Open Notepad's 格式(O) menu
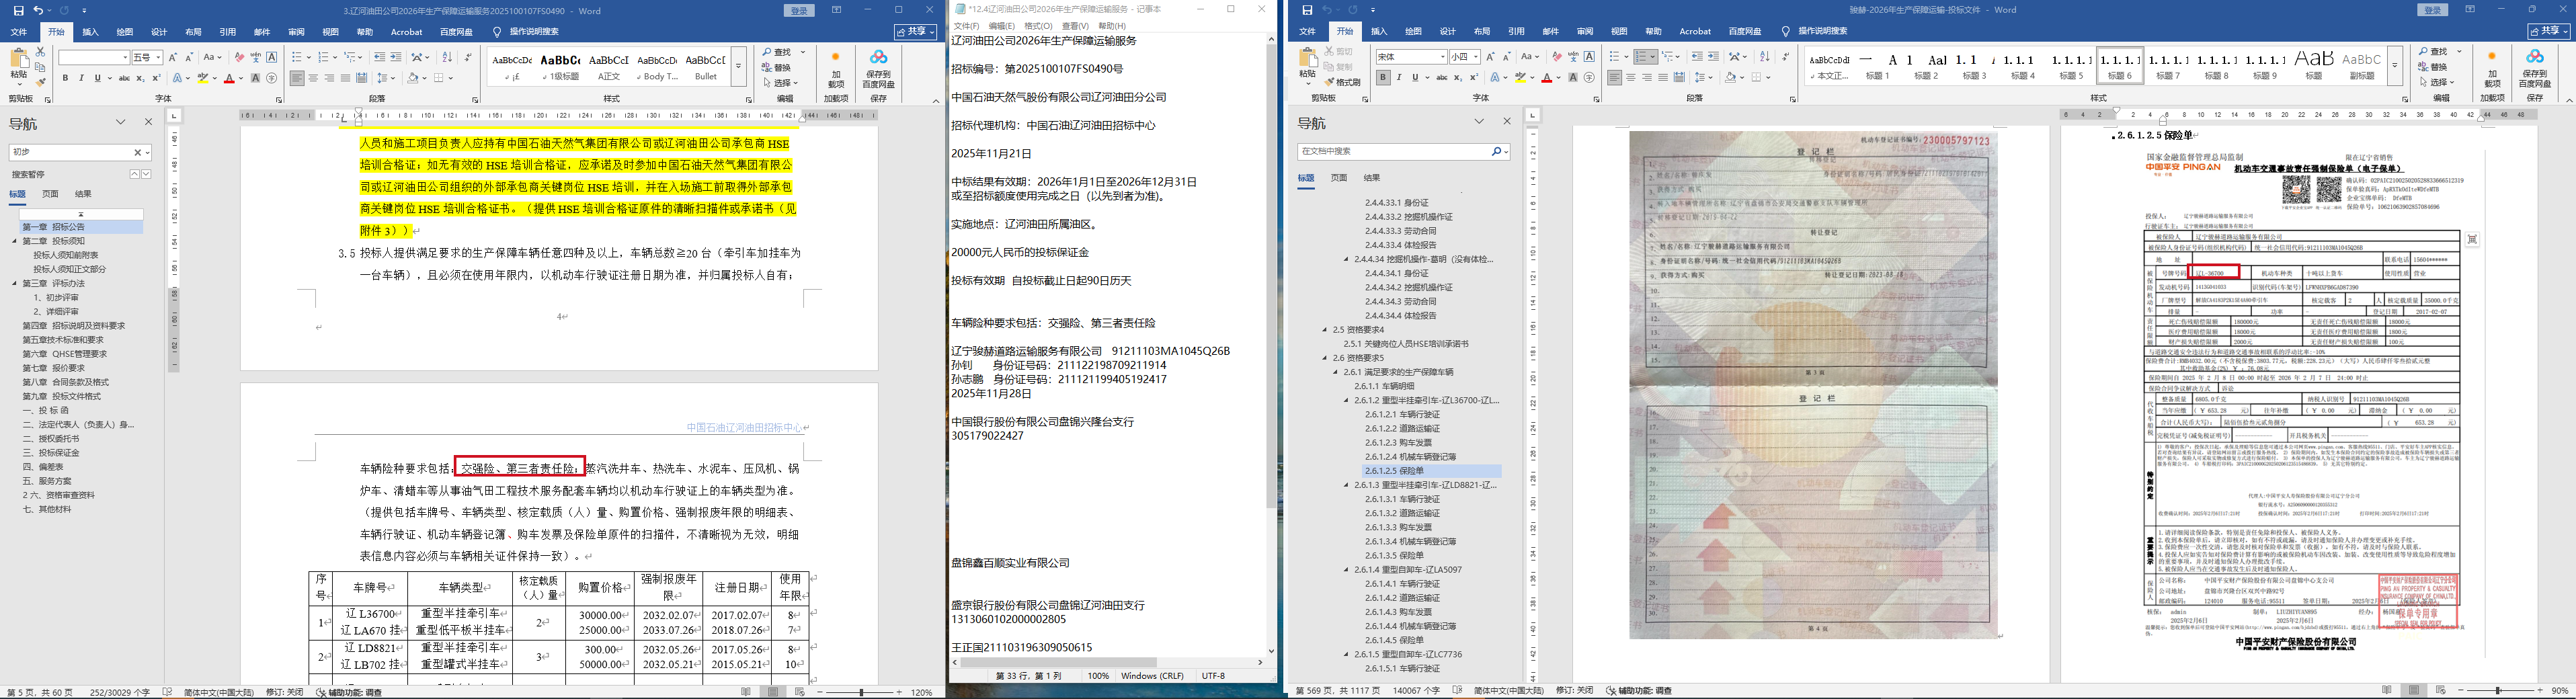Screen dimensions: 2576x699 click(1038, 26)
